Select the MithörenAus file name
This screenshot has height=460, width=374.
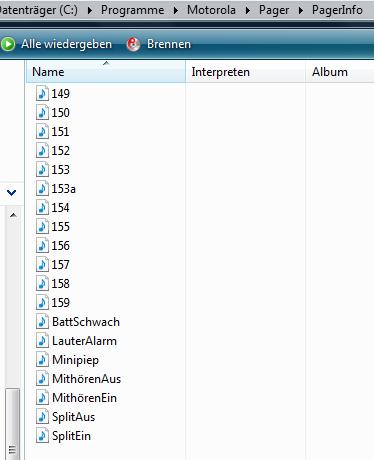pos(86,379)
